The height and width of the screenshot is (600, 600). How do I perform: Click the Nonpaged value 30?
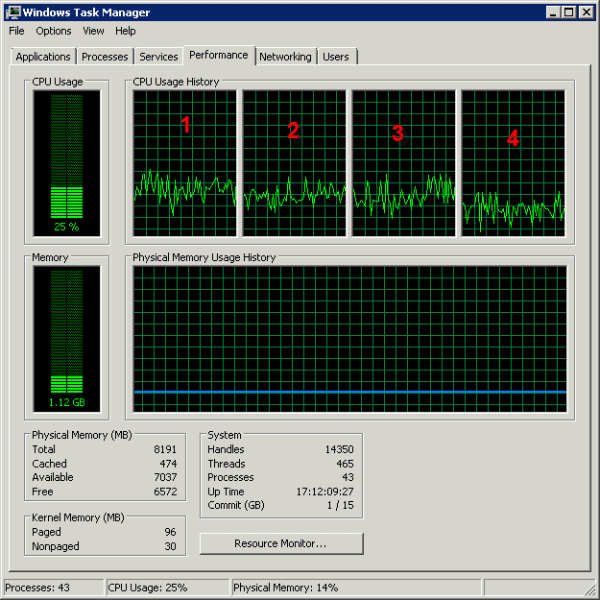click(x=170, y=546)
